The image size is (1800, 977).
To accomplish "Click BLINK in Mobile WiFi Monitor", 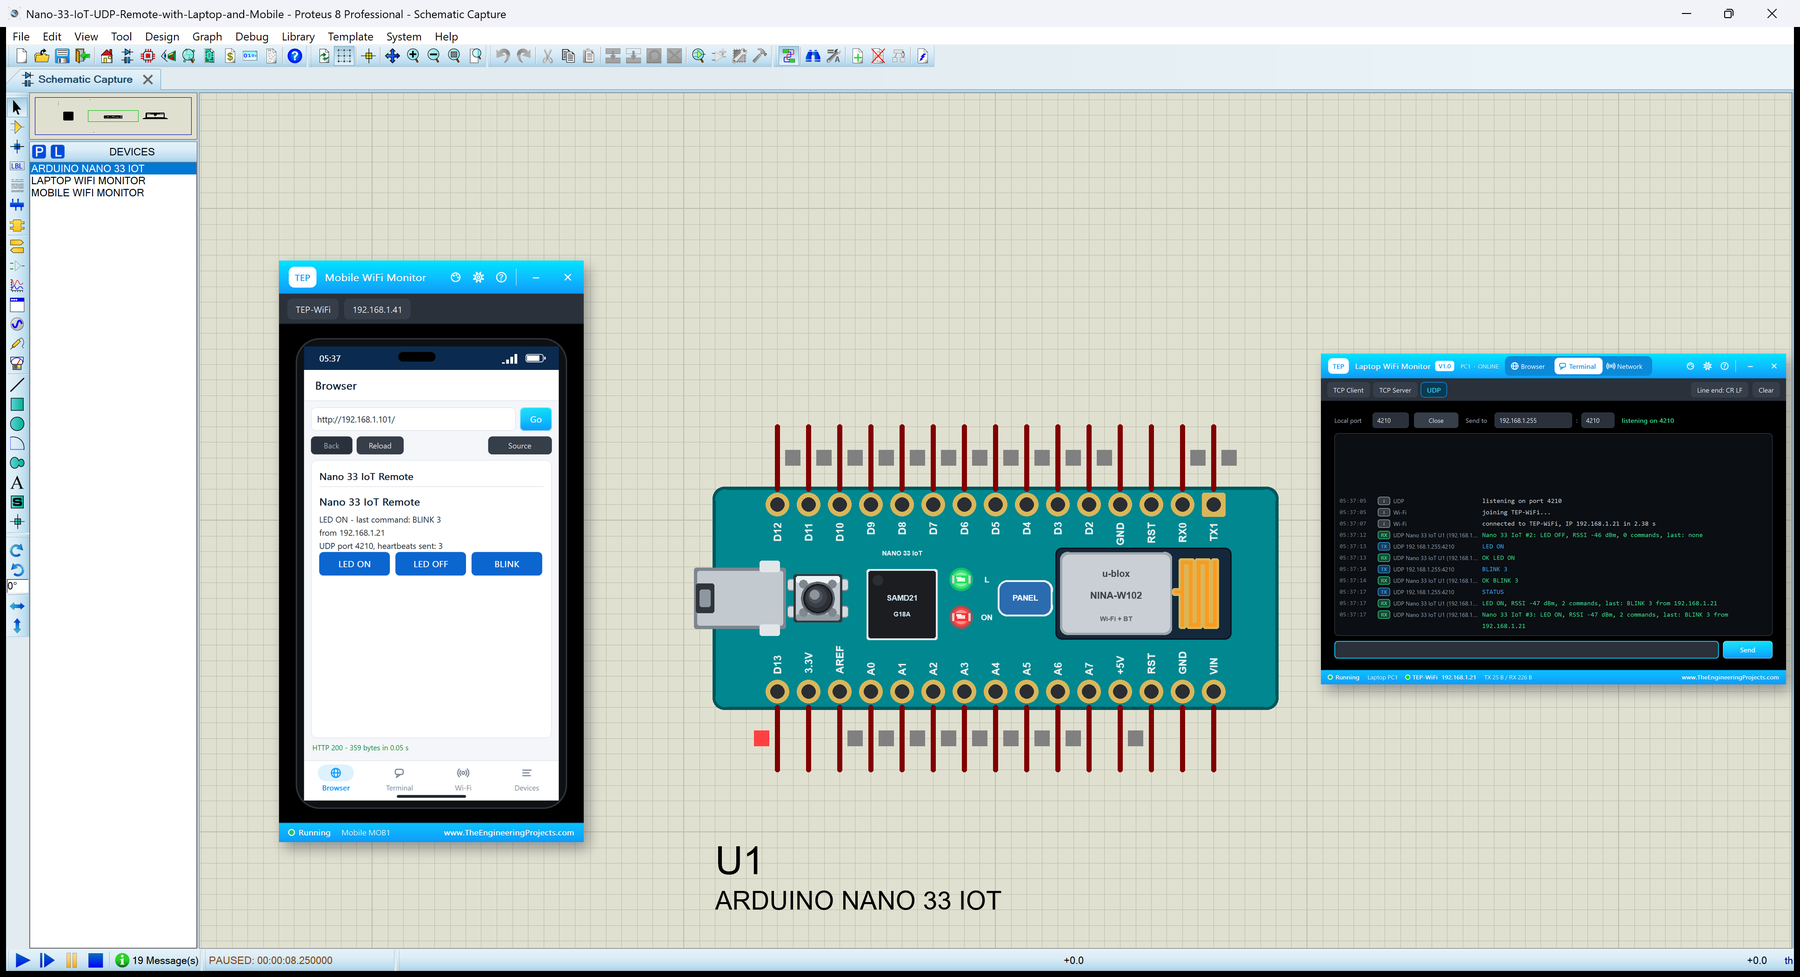I will coord(507,564).
